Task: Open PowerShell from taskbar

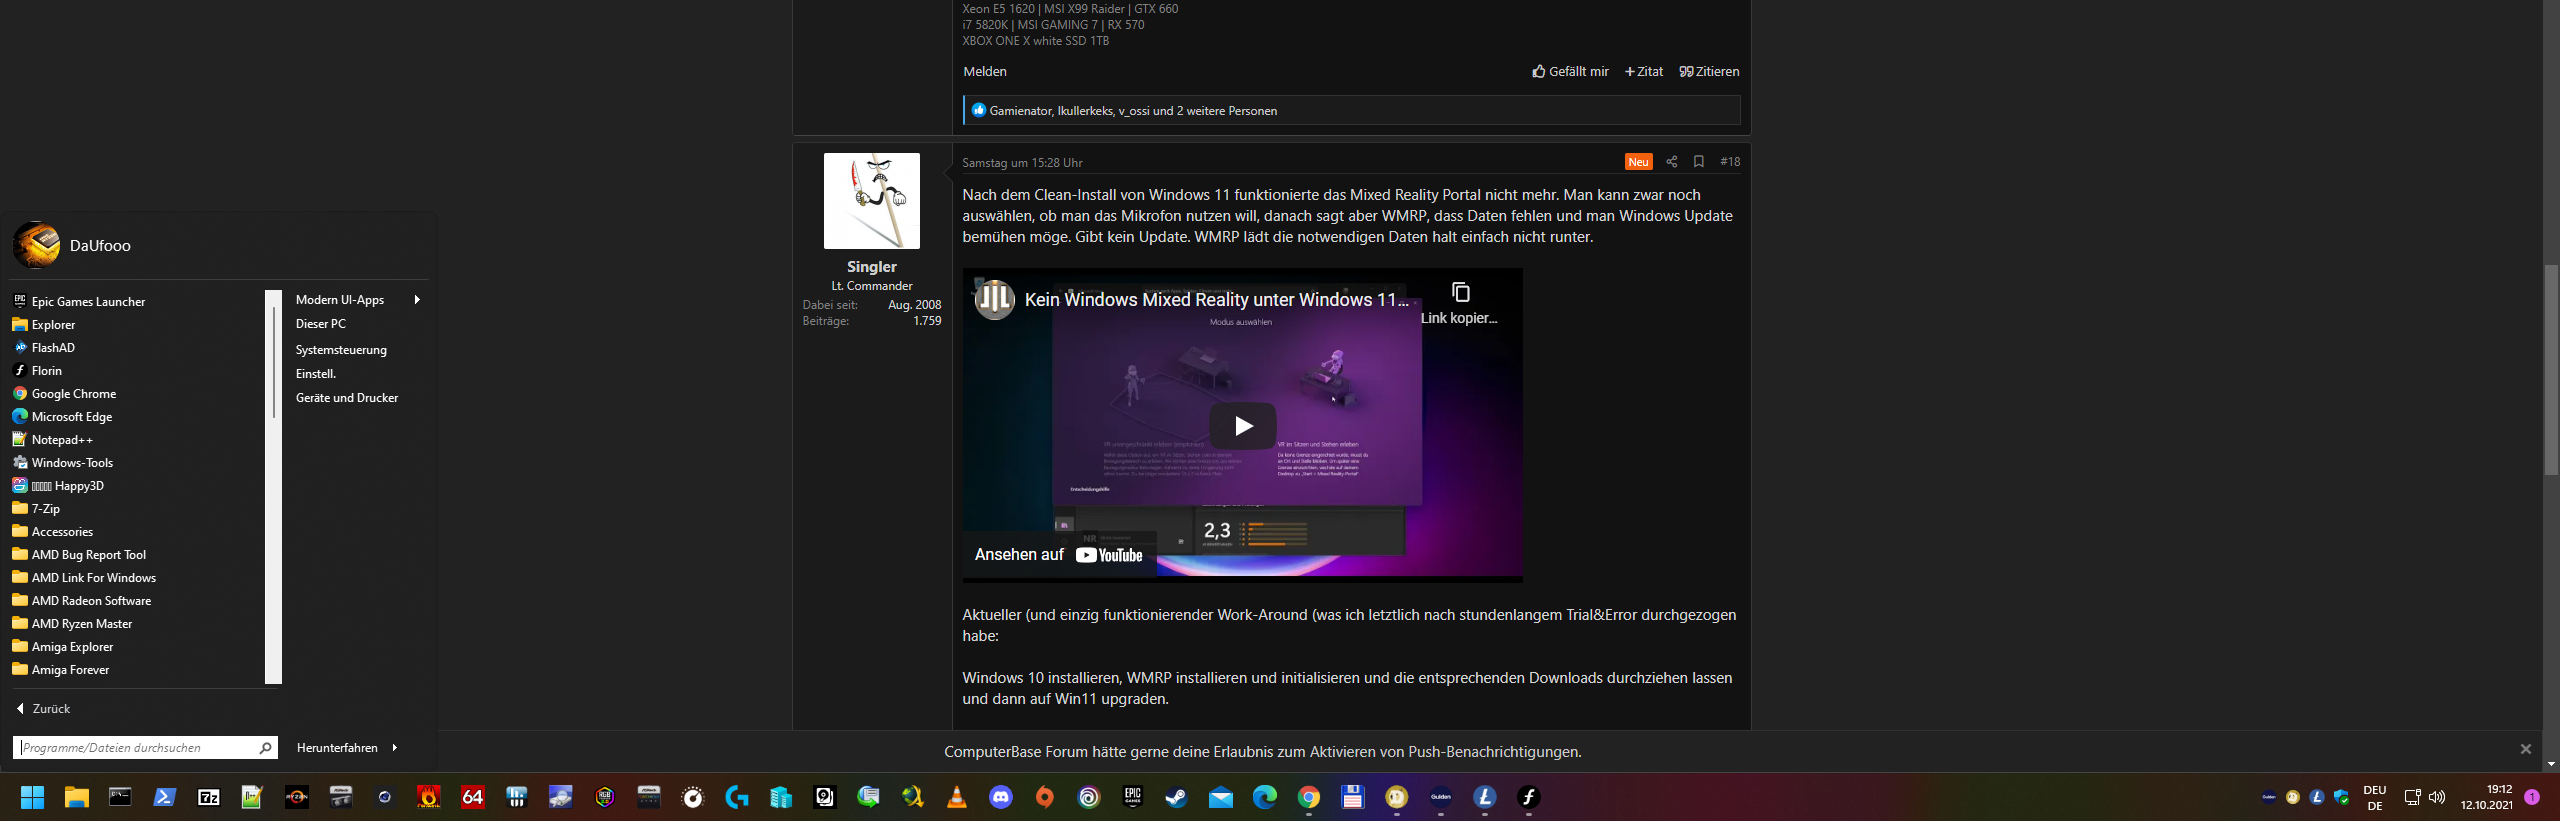Action: (x=164, y=797)
